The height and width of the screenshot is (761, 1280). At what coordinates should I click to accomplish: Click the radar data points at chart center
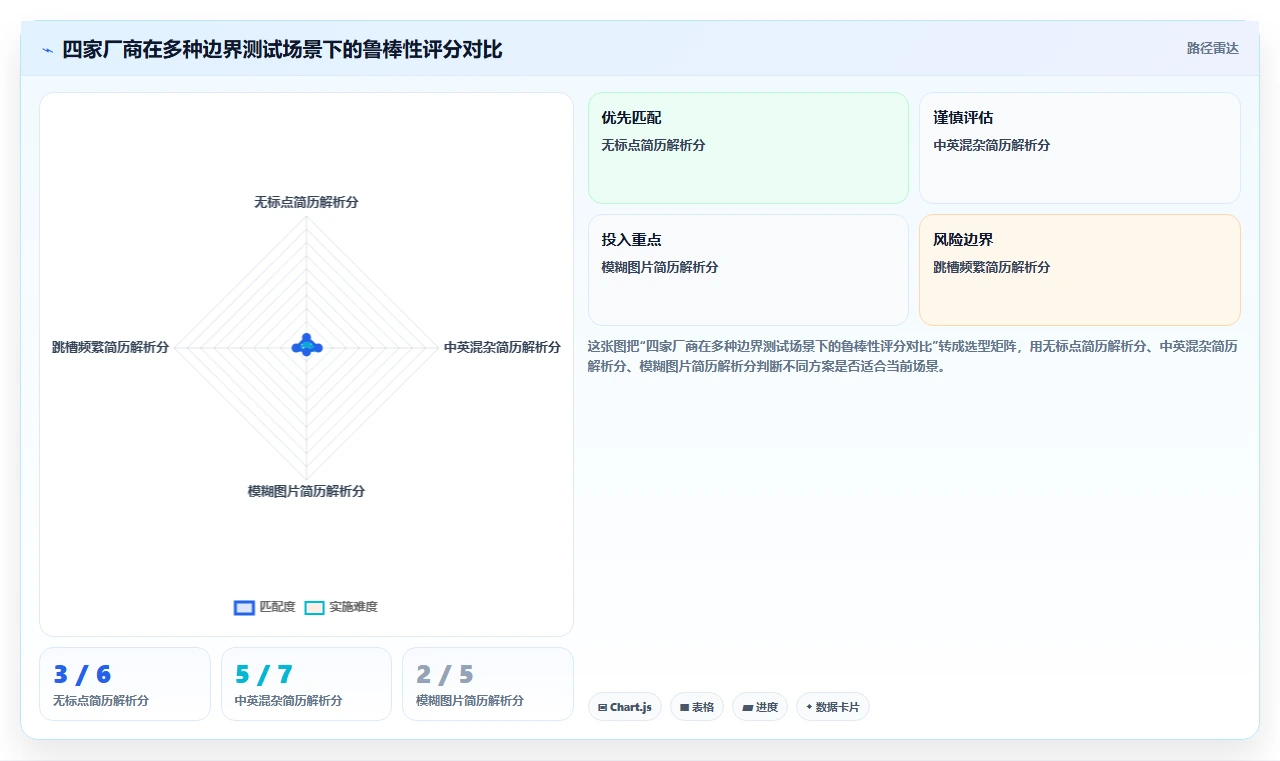[x=307, y=345]
